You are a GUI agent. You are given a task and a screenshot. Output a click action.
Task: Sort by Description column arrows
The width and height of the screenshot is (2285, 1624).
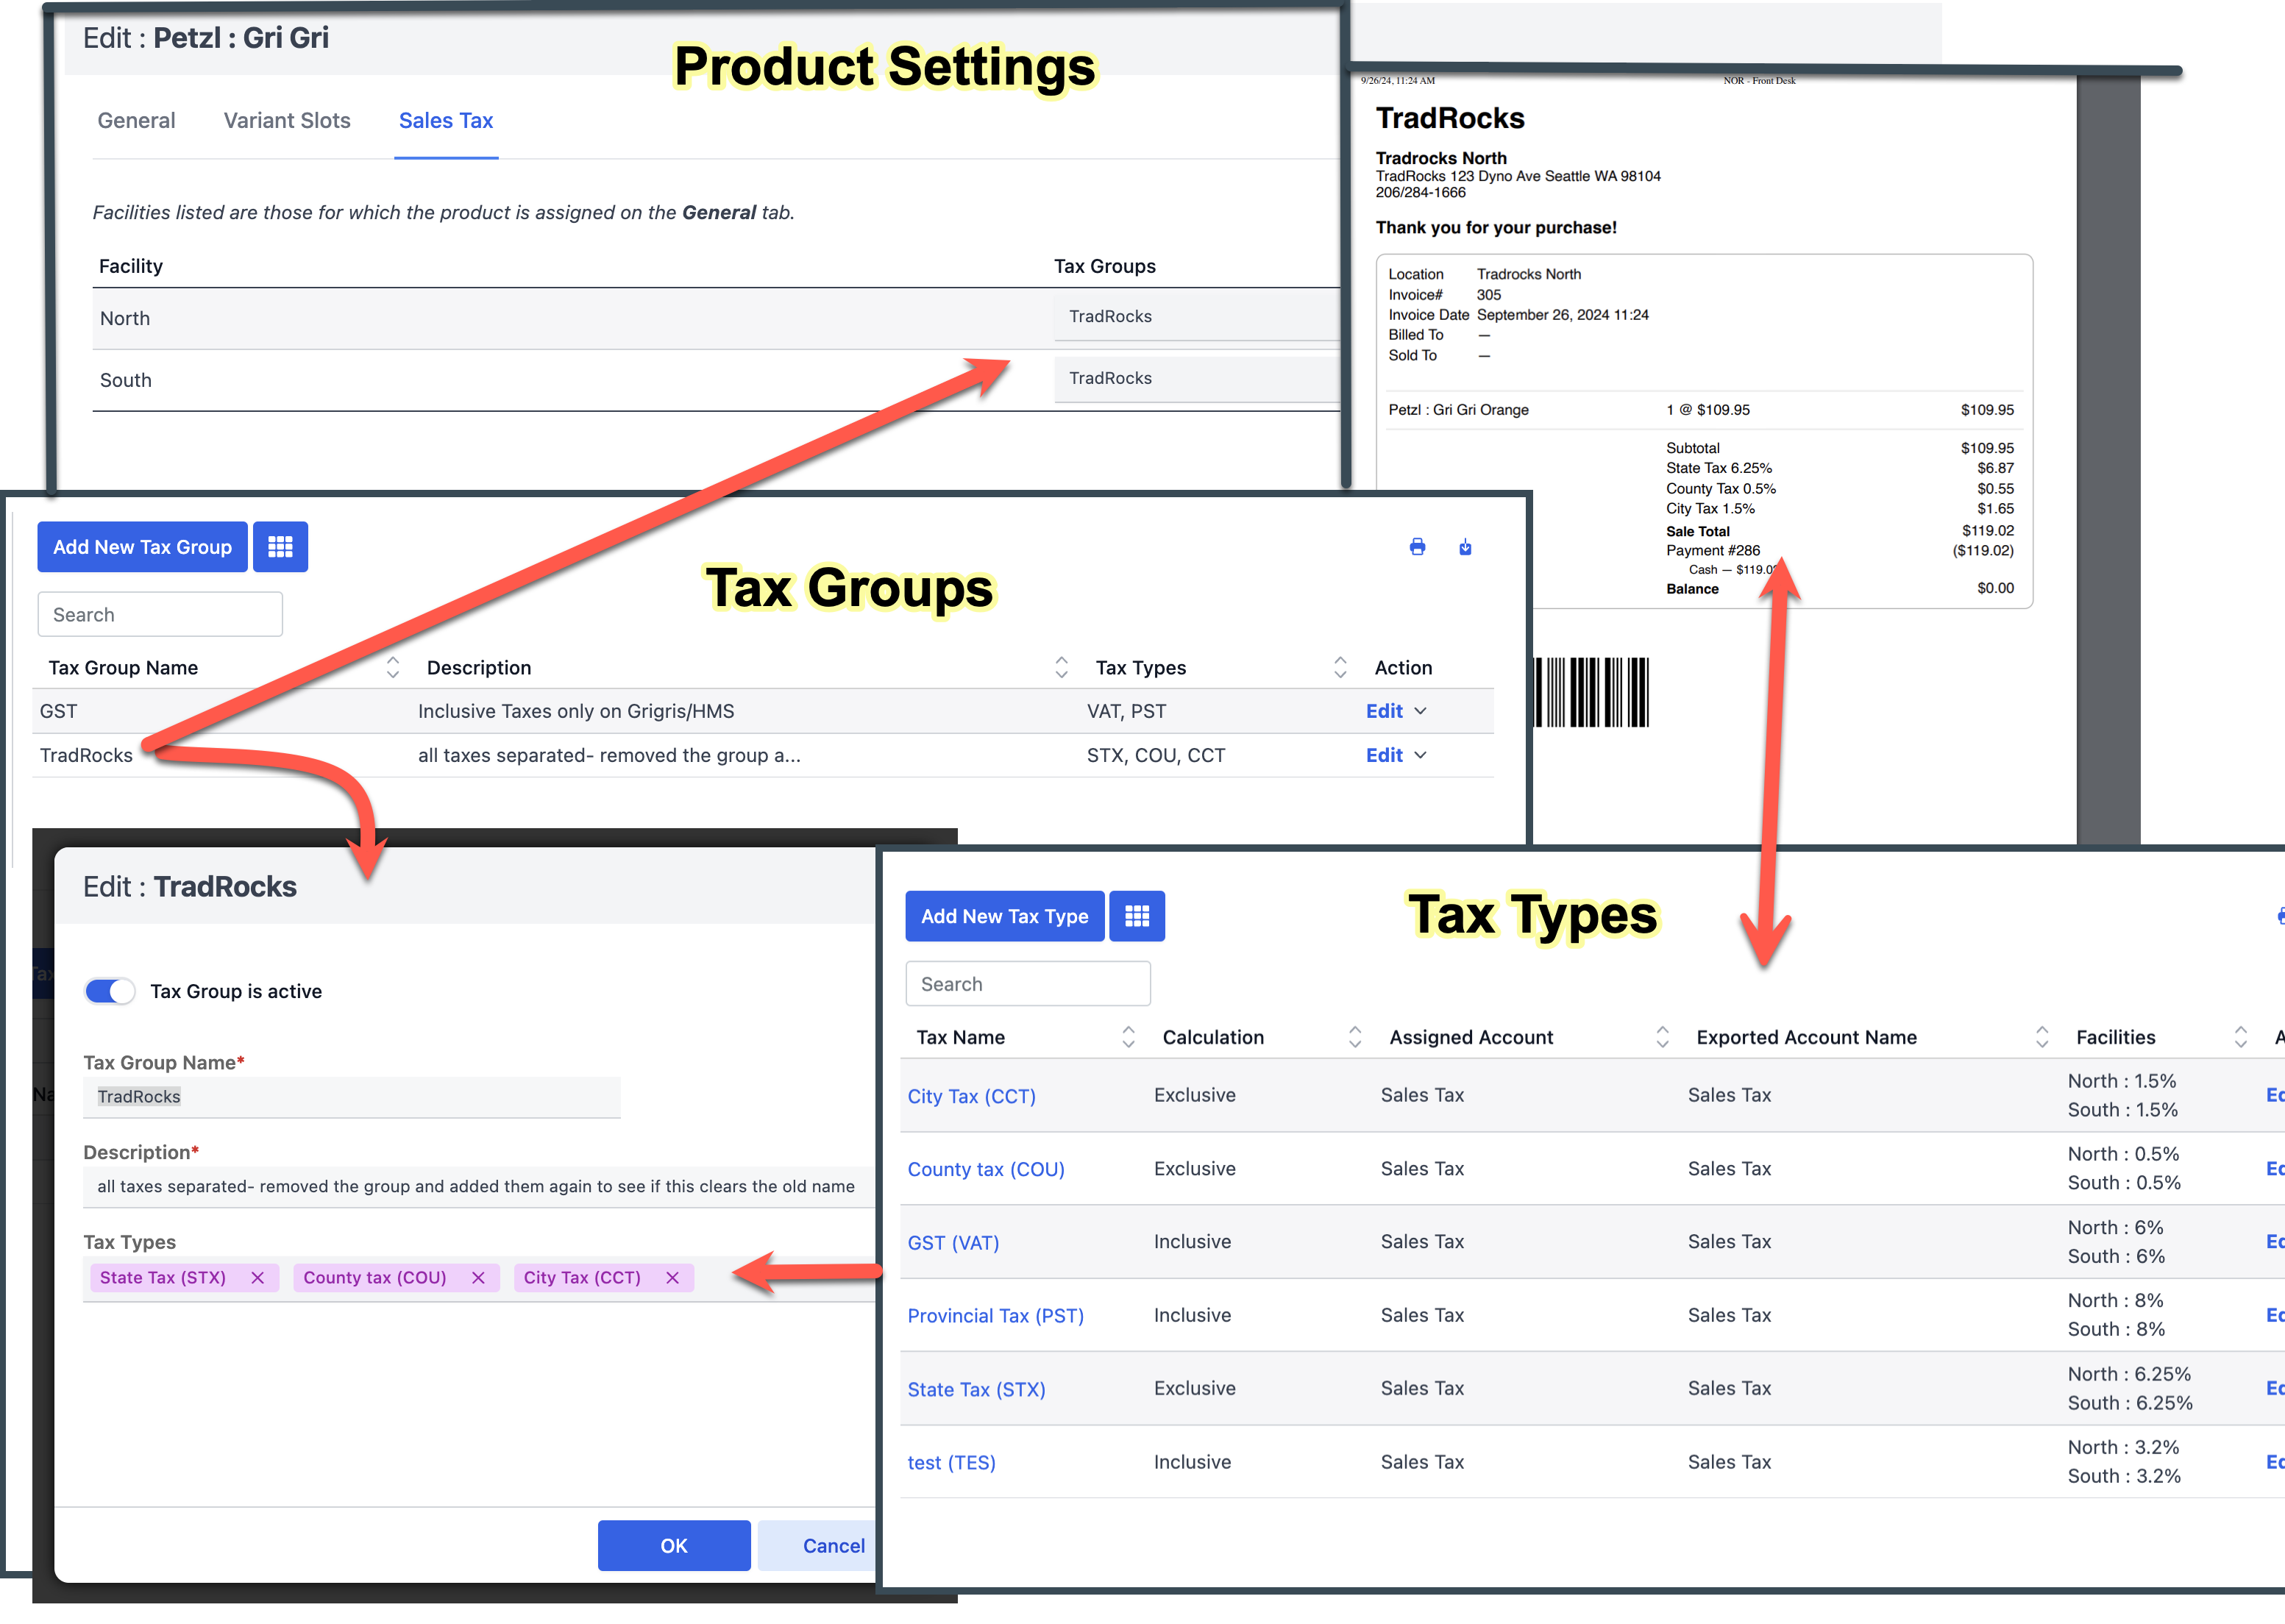(x=1061, y=668)
